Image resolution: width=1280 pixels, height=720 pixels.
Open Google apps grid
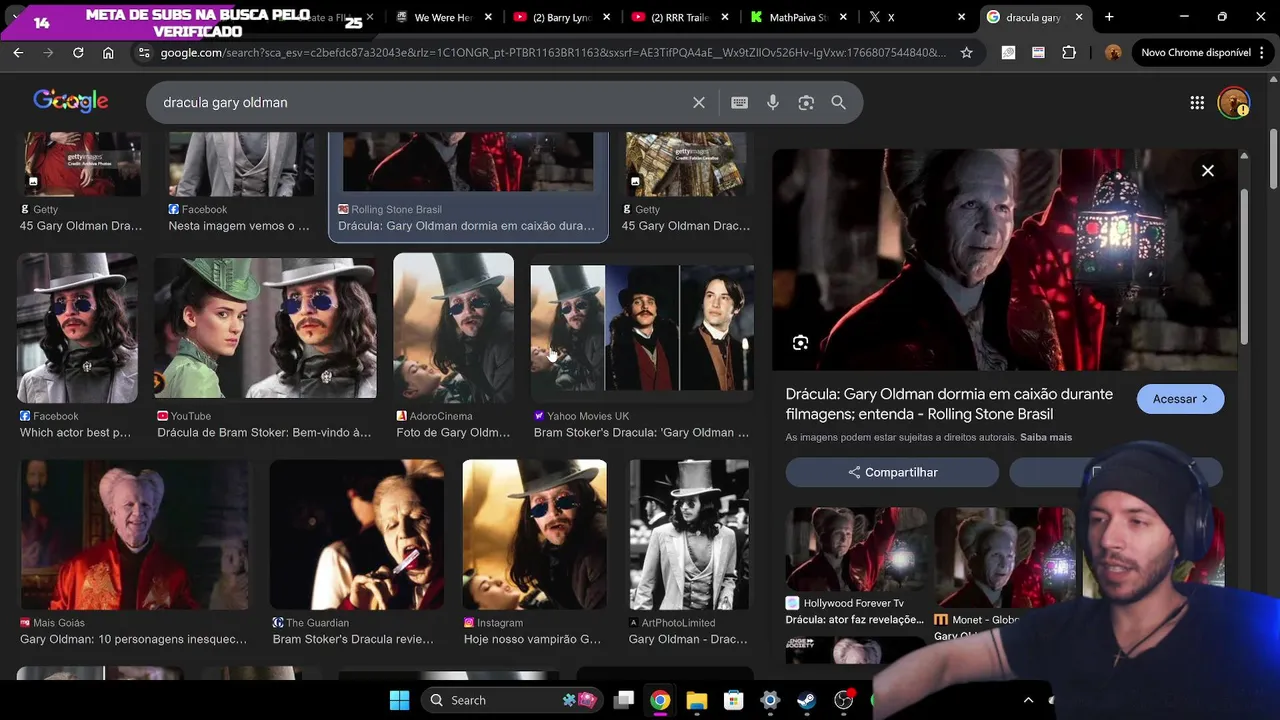[1197, 102]
